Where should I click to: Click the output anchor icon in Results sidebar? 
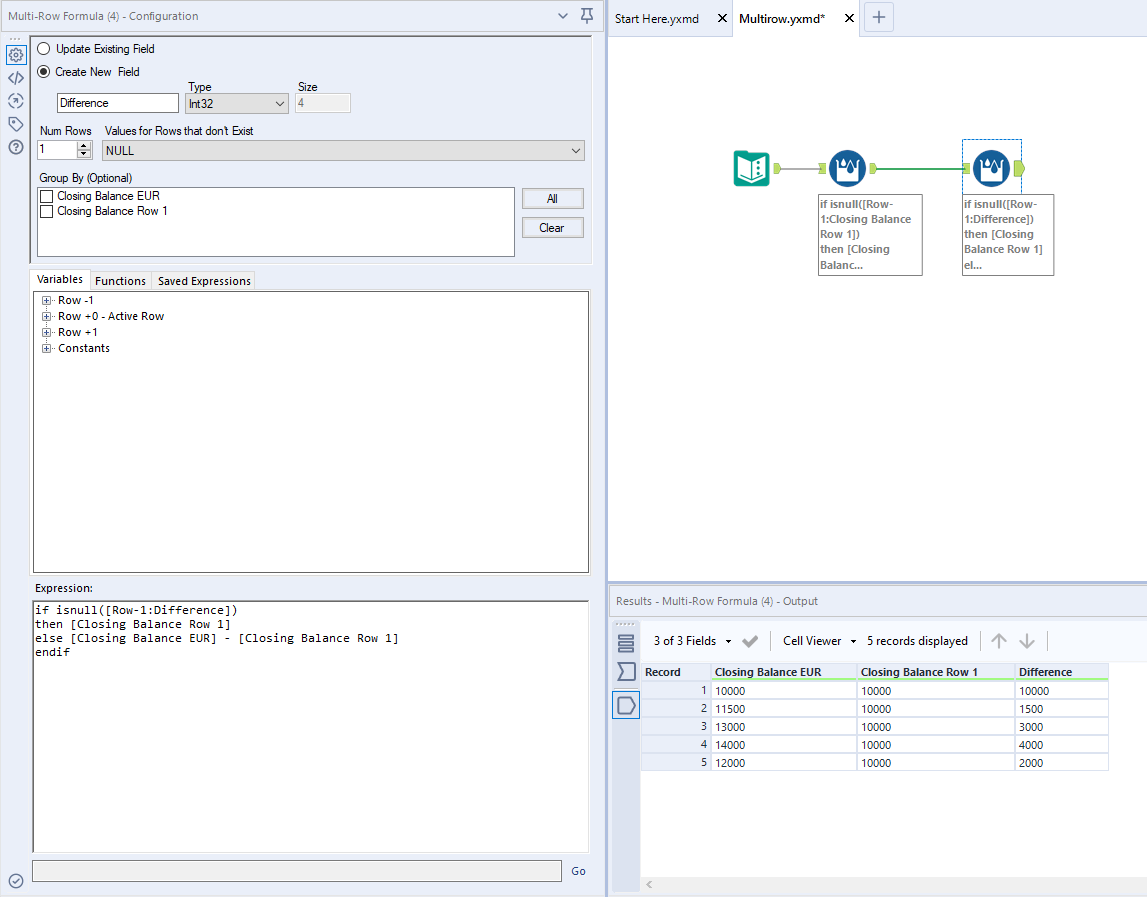tap(625, 705)
